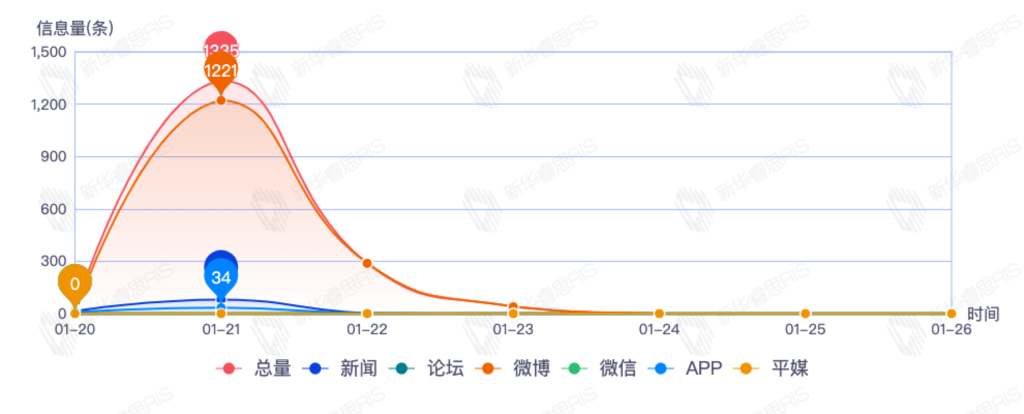This screenshot has height=414, width=1024.
Task: Click the 1,500 y-axis tick label
Action: coord(48,52)
